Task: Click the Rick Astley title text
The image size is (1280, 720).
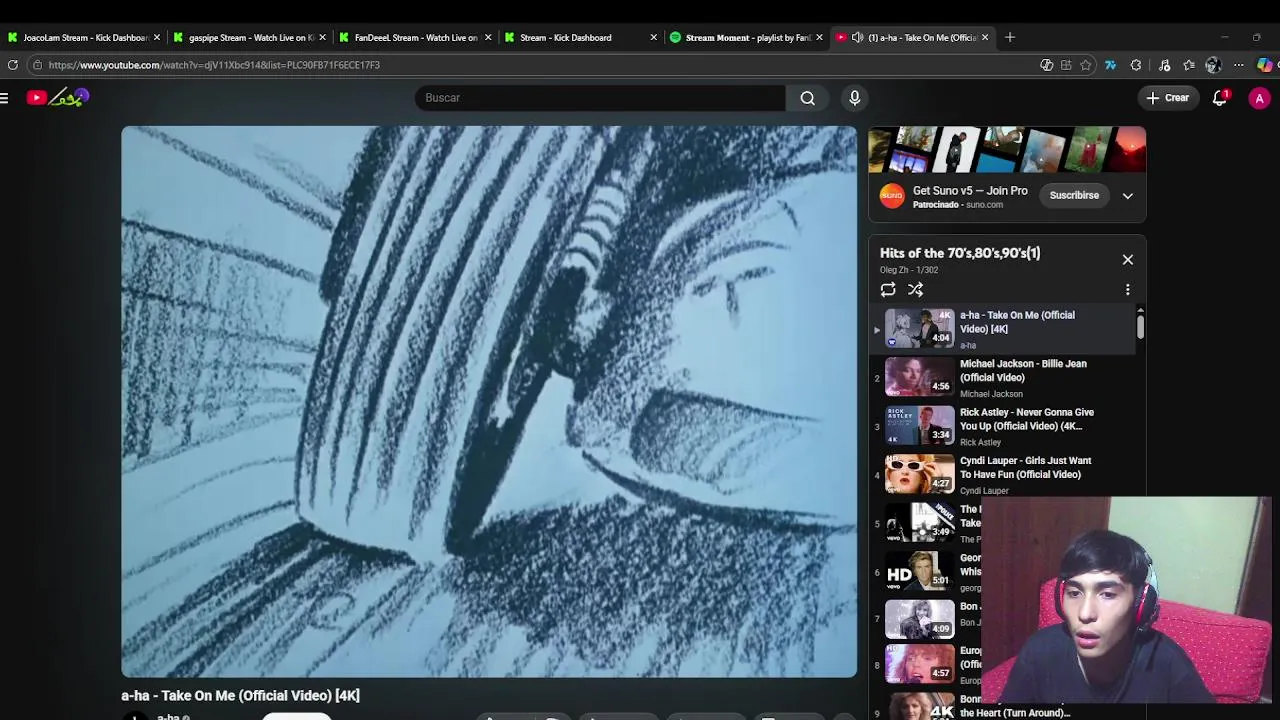Action: click(x=1027, y=419)
